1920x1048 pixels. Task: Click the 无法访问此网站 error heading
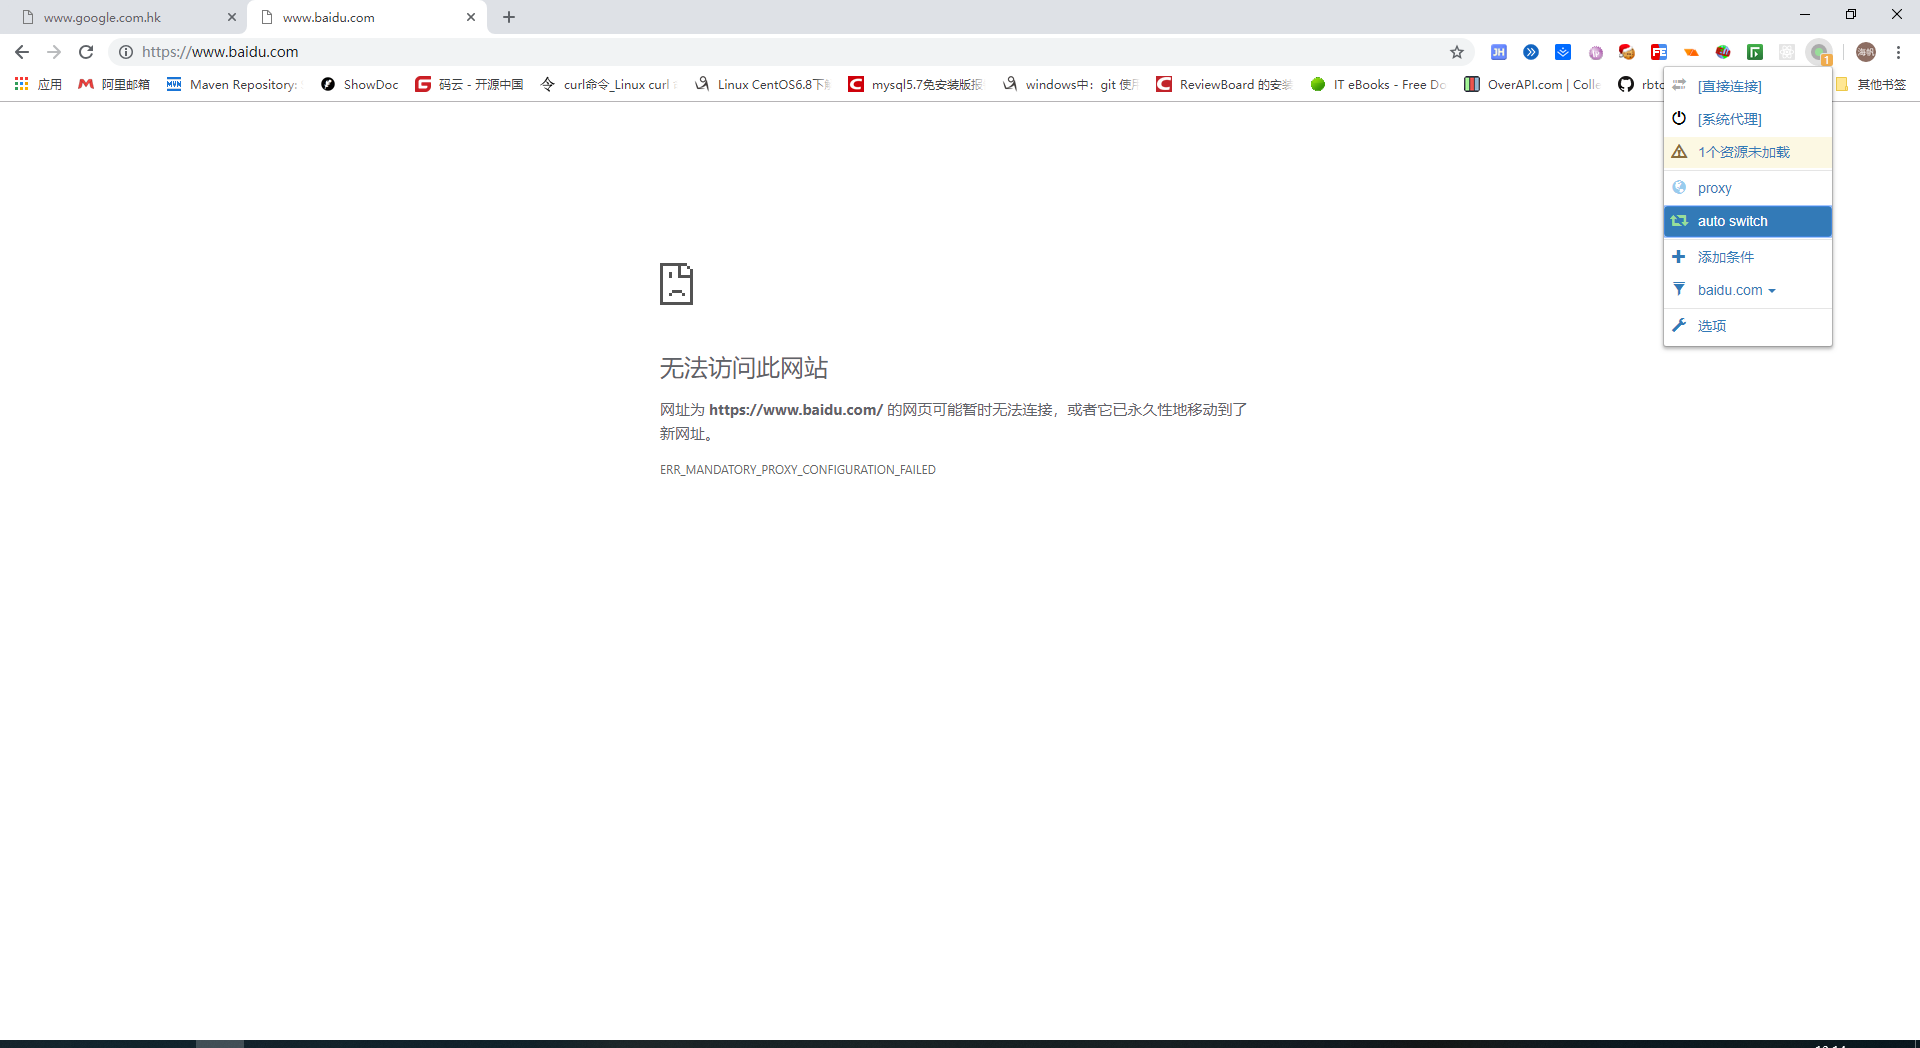(x=743, y=368)
